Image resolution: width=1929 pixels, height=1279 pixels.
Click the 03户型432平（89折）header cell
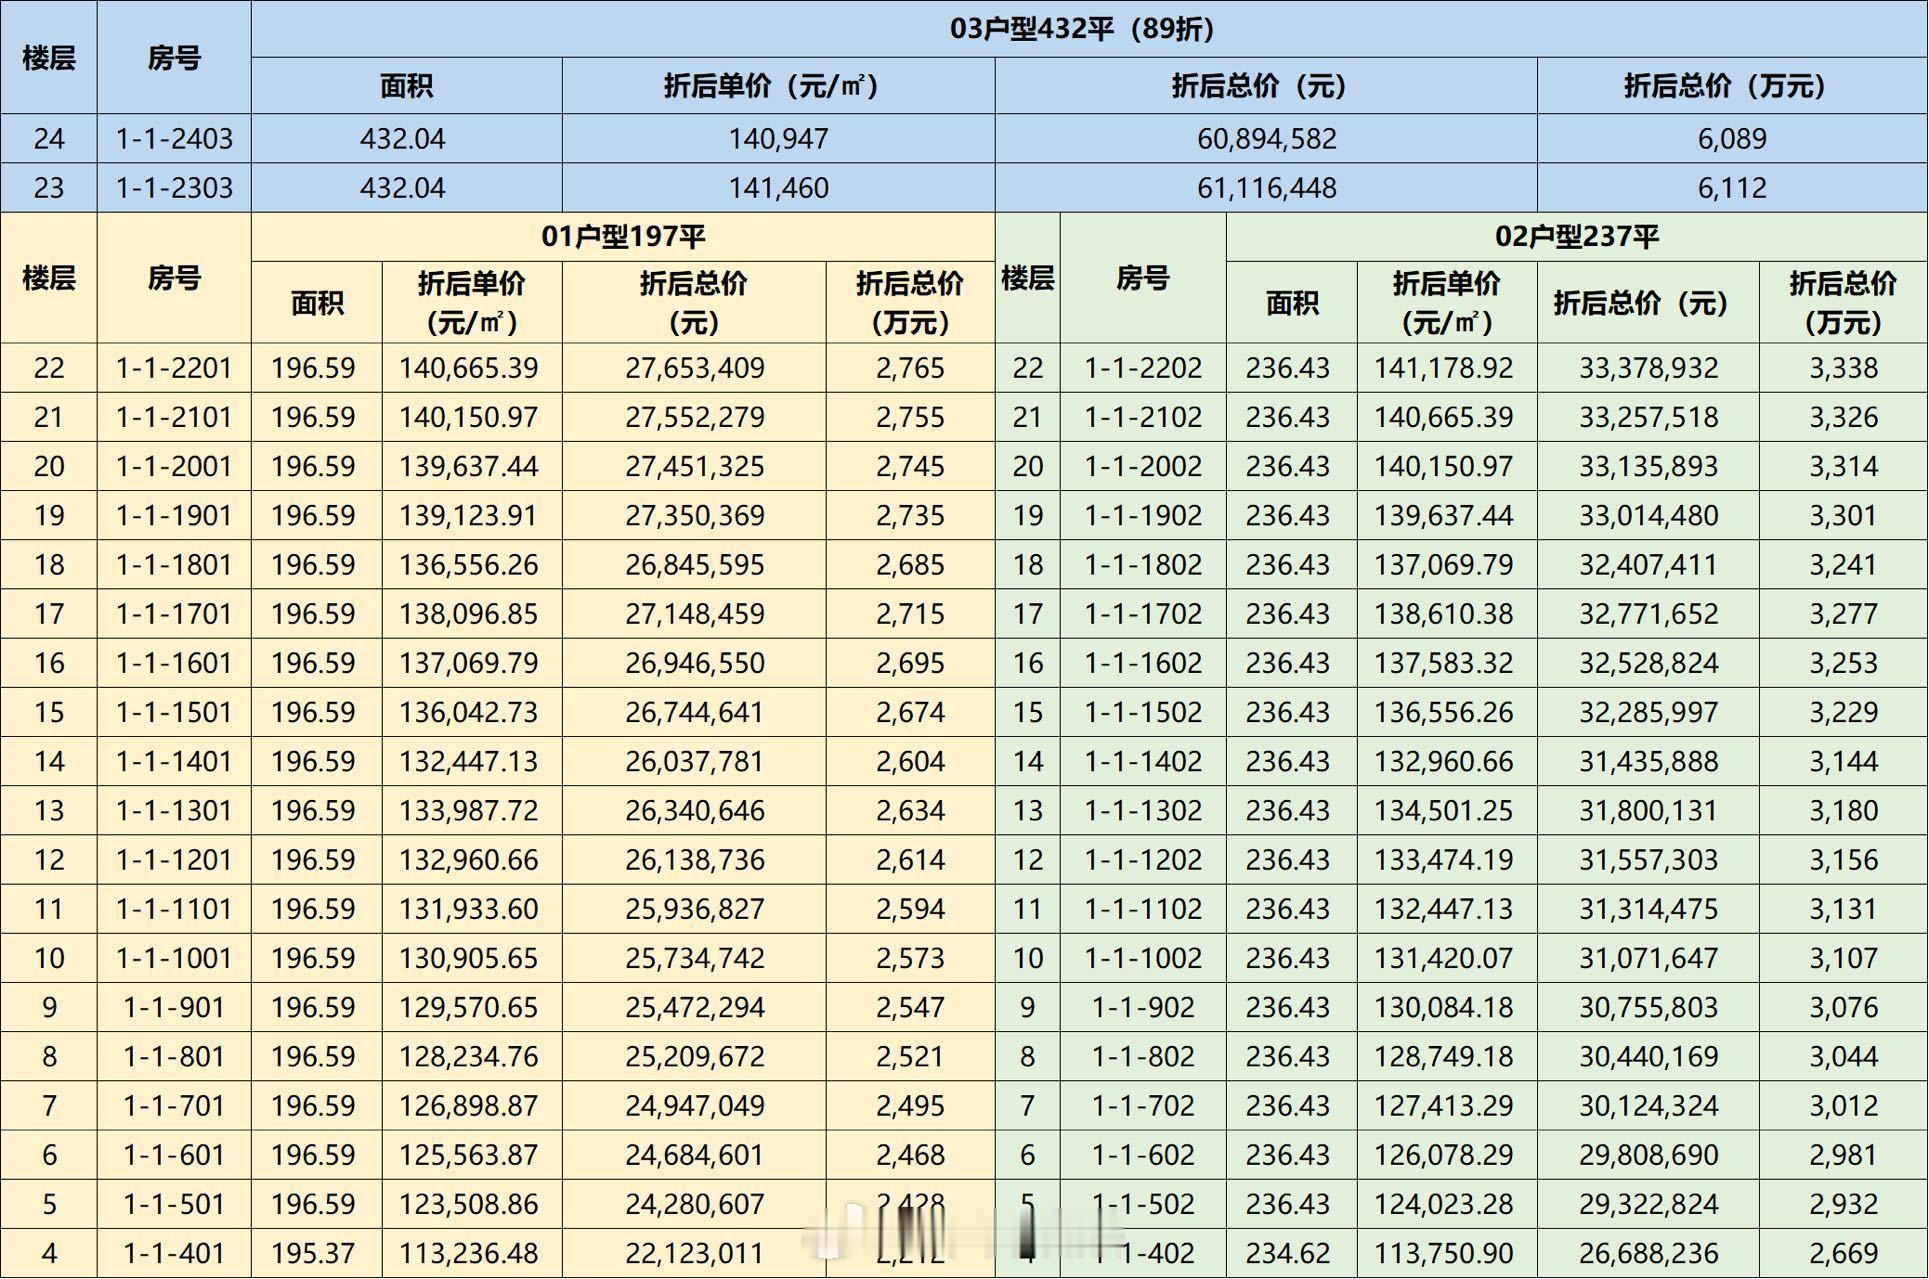point(1082,28)
